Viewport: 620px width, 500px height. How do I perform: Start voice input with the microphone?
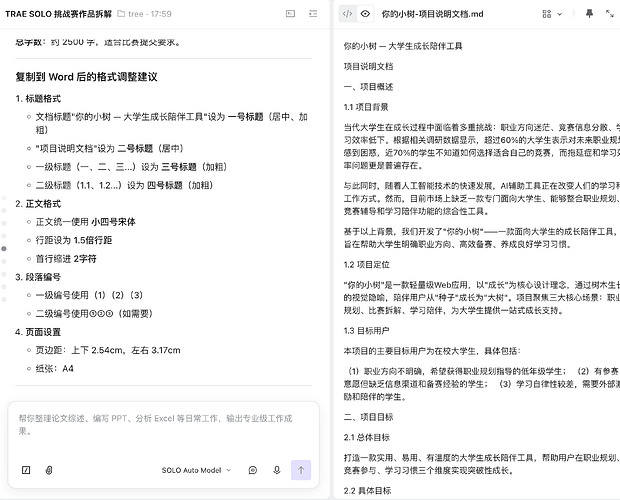click(277, 470)
